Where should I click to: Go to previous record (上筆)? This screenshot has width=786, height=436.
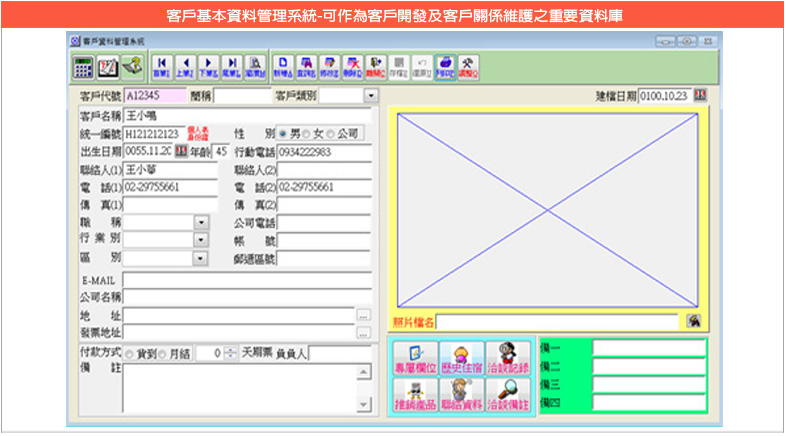tap(185, 67)
